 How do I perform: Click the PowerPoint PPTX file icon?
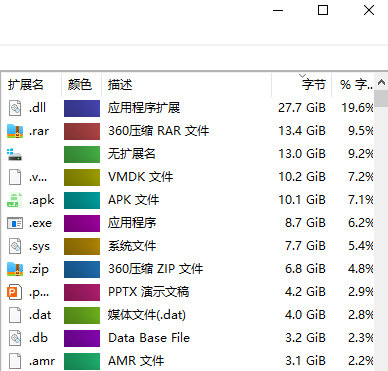(15, 292)
